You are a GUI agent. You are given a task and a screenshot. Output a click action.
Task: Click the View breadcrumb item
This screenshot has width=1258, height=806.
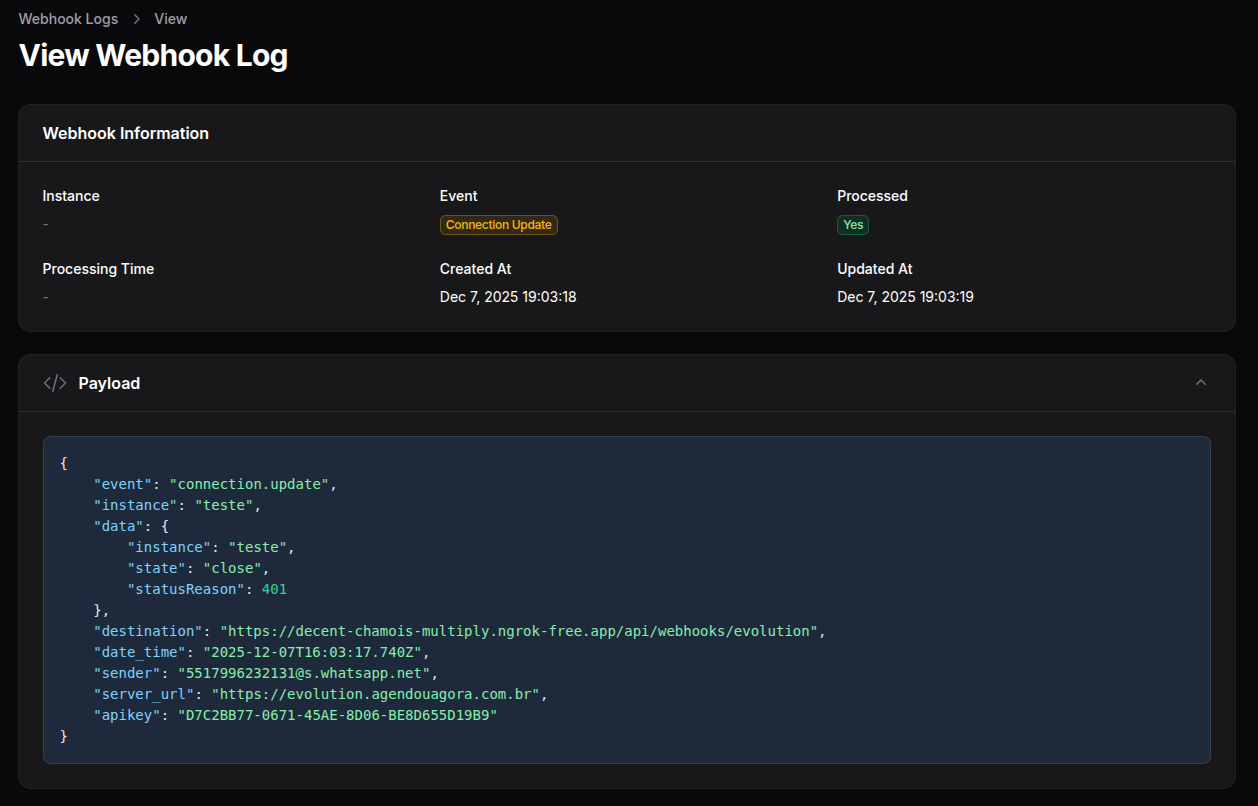[x=170, y=18]
